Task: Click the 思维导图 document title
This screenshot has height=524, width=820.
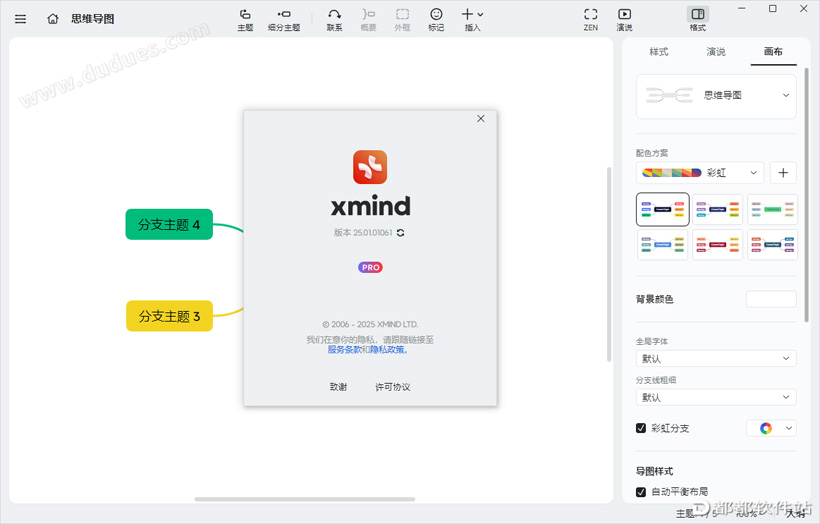Action: 93,19
